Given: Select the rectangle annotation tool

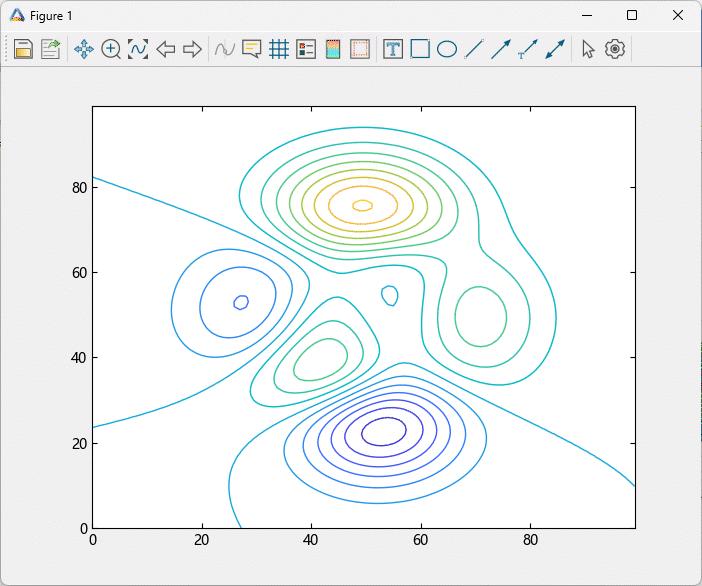Looking at the screenshot, I should (x=420, y=49).
